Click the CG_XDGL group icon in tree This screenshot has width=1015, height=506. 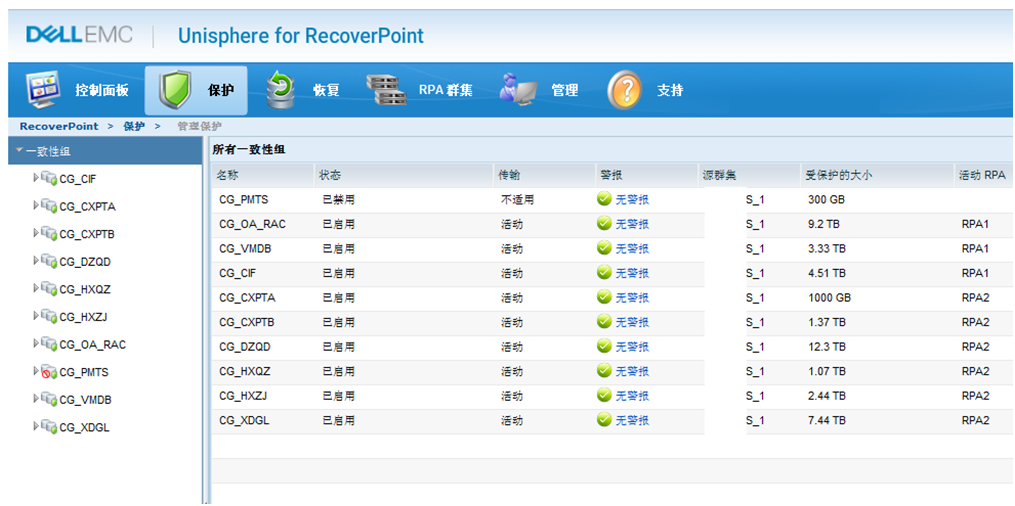point(49,427)
